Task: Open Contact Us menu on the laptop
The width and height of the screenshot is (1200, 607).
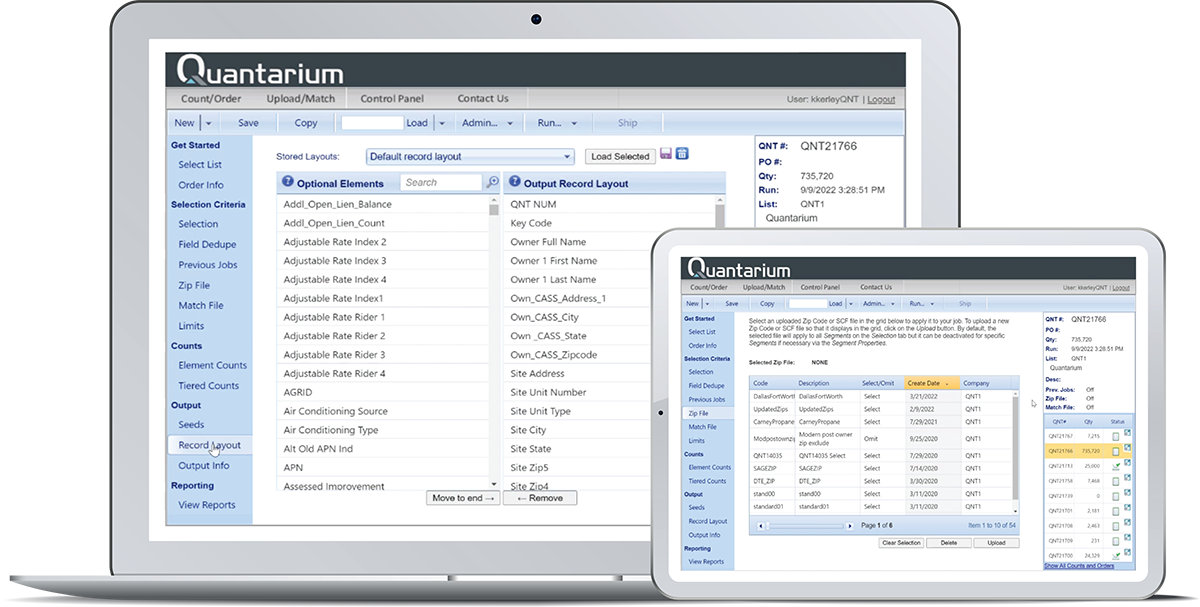Action: 483,98
